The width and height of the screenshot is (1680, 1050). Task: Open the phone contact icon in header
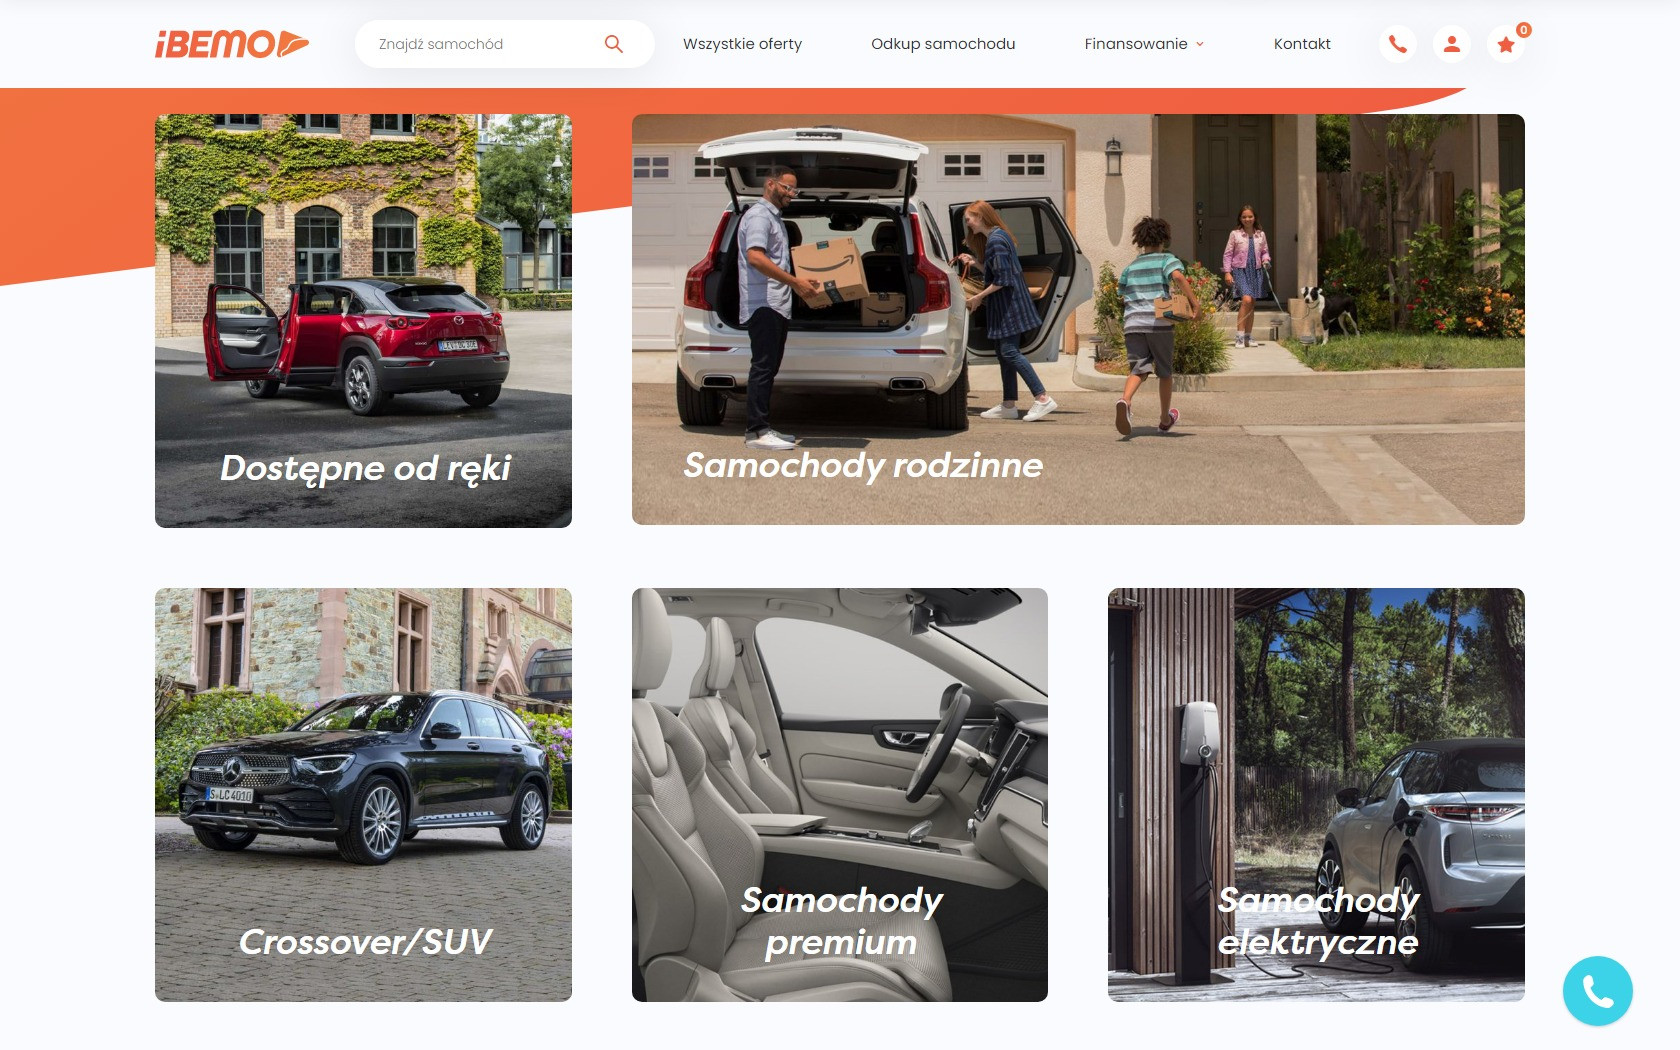tap(1398, 44)
